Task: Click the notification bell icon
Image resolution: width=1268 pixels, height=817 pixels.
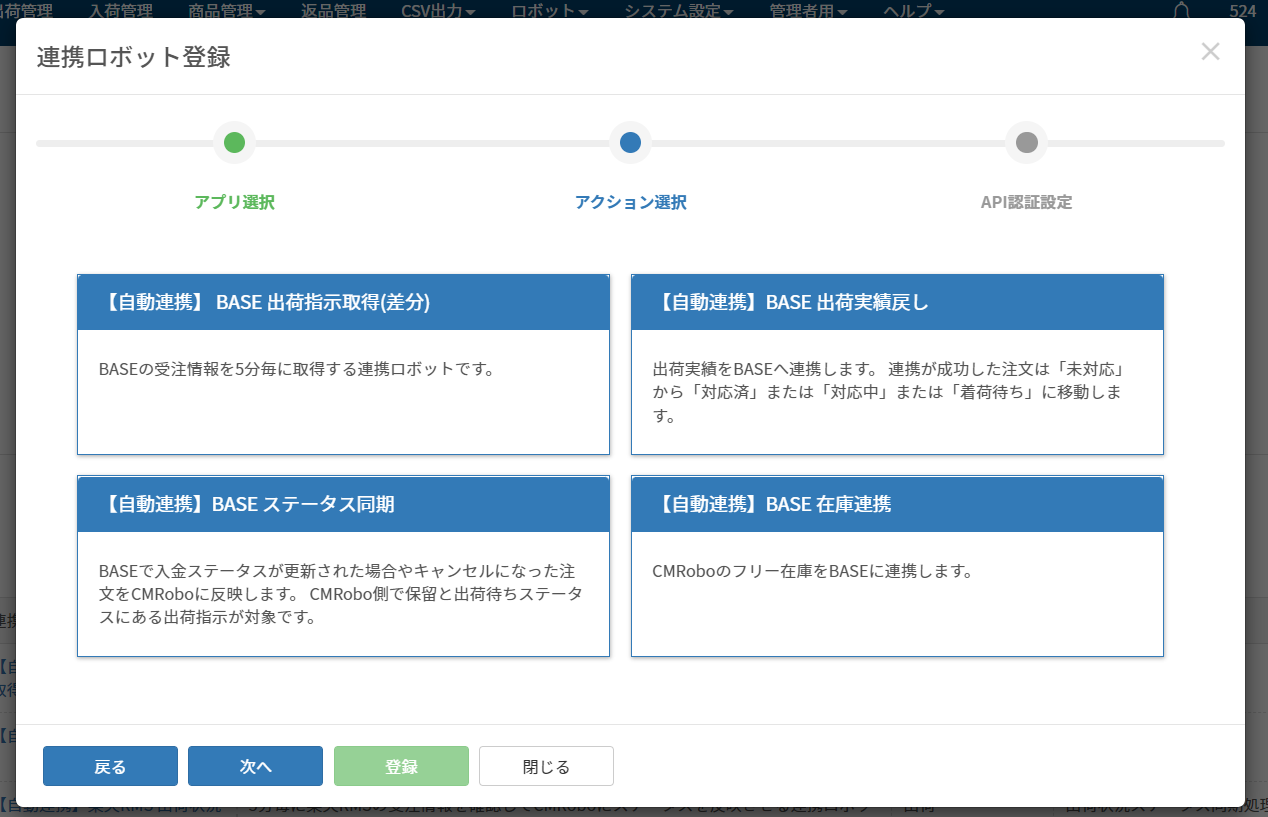Action: [x=1182, y=11]
